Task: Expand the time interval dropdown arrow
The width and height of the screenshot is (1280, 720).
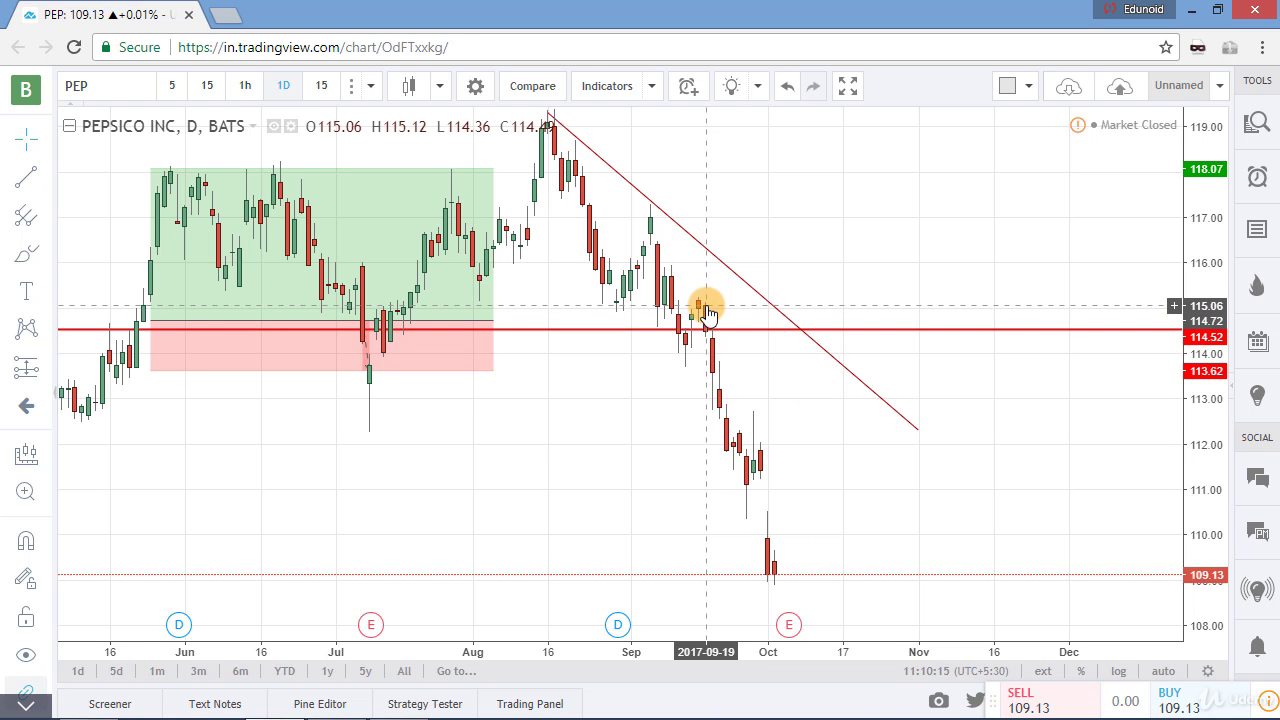Action: (x=370, y=86)
